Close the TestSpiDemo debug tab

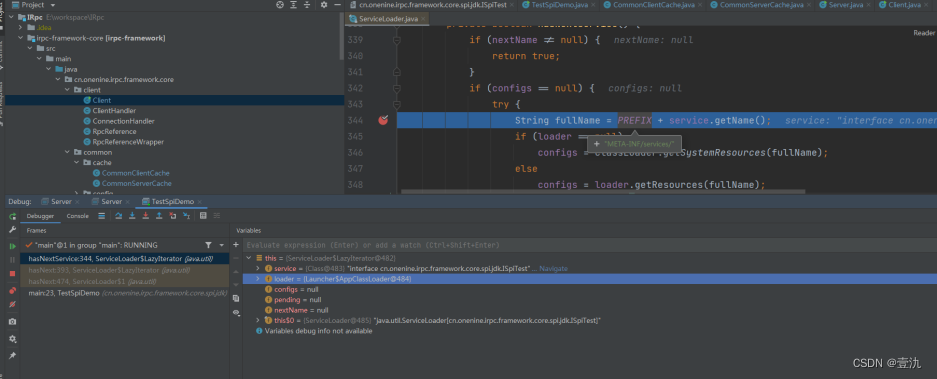pos(200,202)
